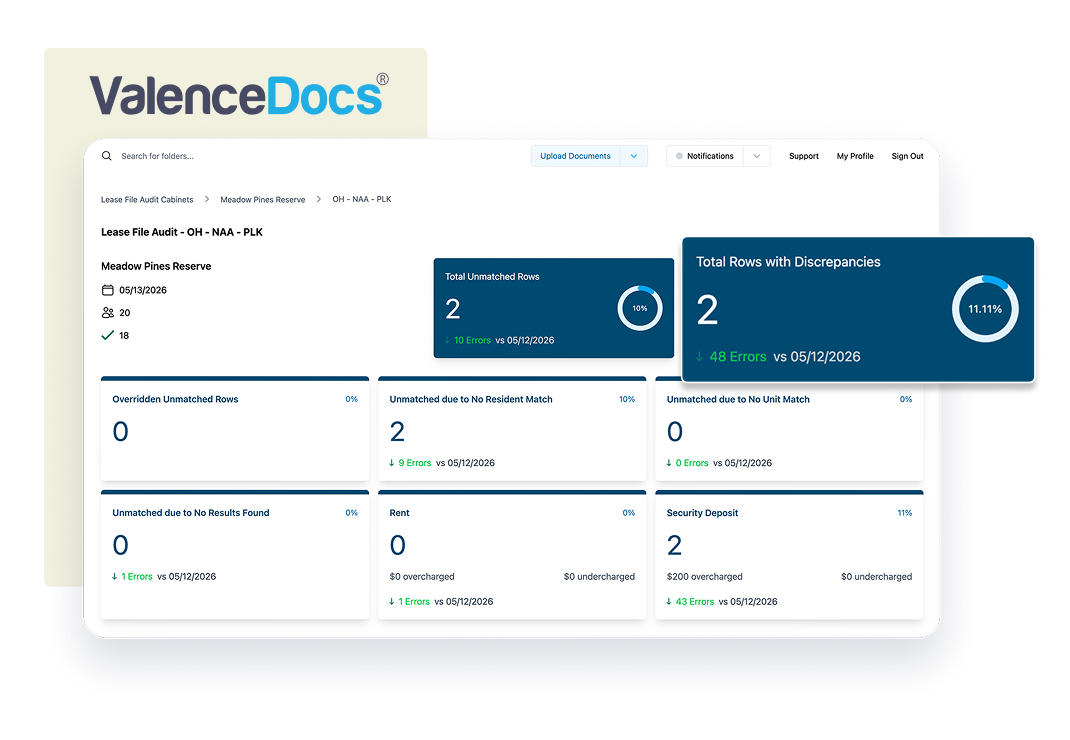Image resolution: width=1070 pixels, height=740 pixels.
Task: Click the ValenceDocs logo
Action: click(239, 94)
